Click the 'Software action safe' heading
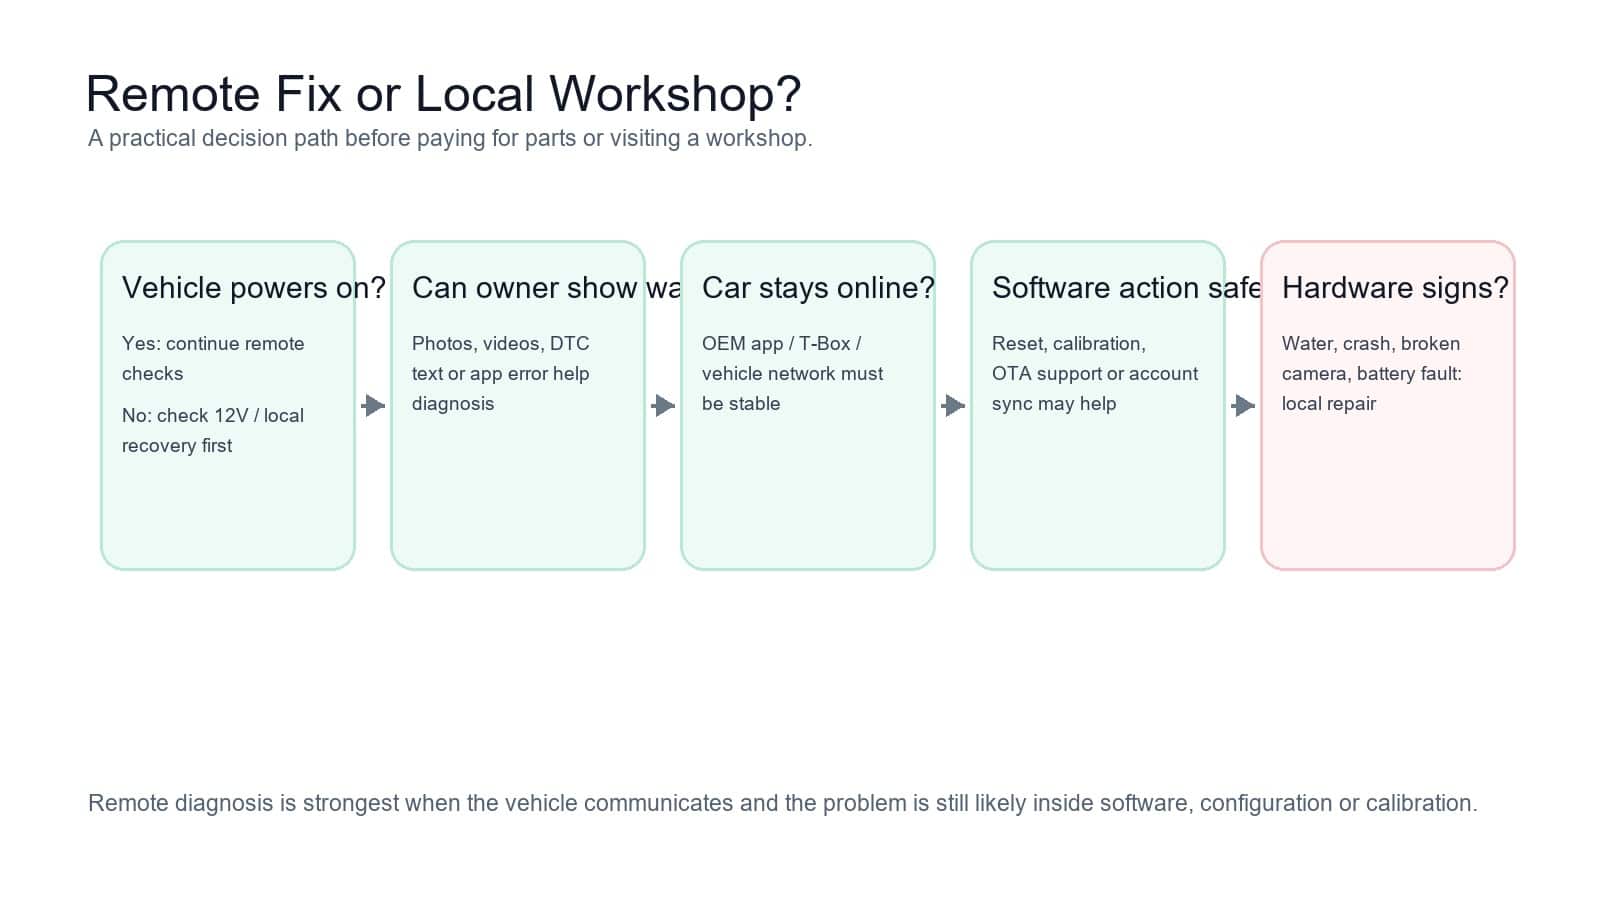Viewport: 1600px width, 900px height. (x=1126, y=288)
